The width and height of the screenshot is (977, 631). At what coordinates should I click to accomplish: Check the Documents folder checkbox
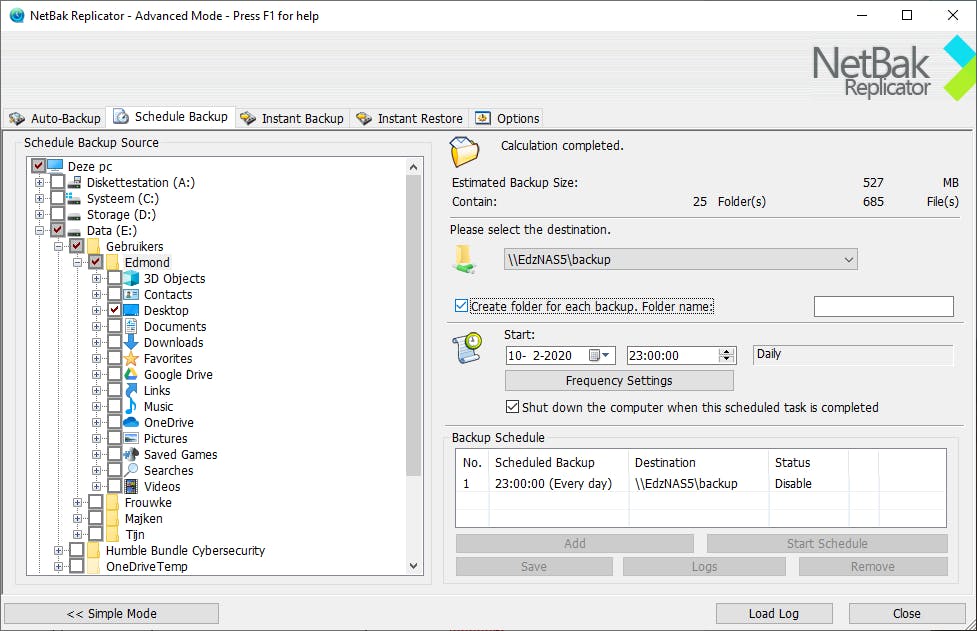(115, 326)
